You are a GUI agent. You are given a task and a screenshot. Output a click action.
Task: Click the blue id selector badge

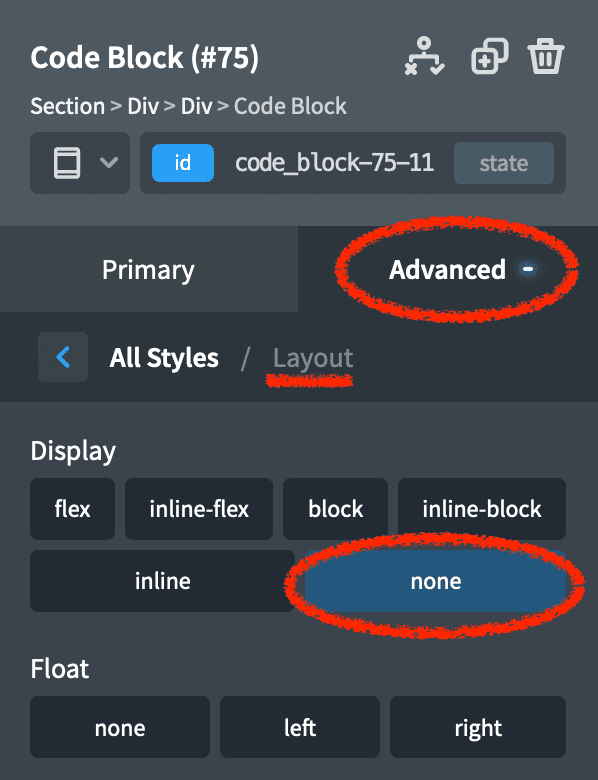click(183, 163)
